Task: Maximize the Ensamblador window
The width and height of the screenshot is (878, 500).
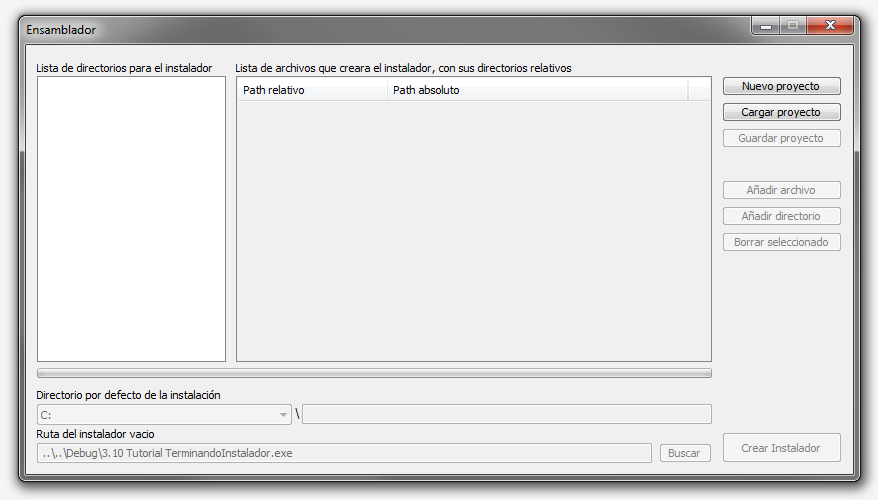Action: click(793, 27)
